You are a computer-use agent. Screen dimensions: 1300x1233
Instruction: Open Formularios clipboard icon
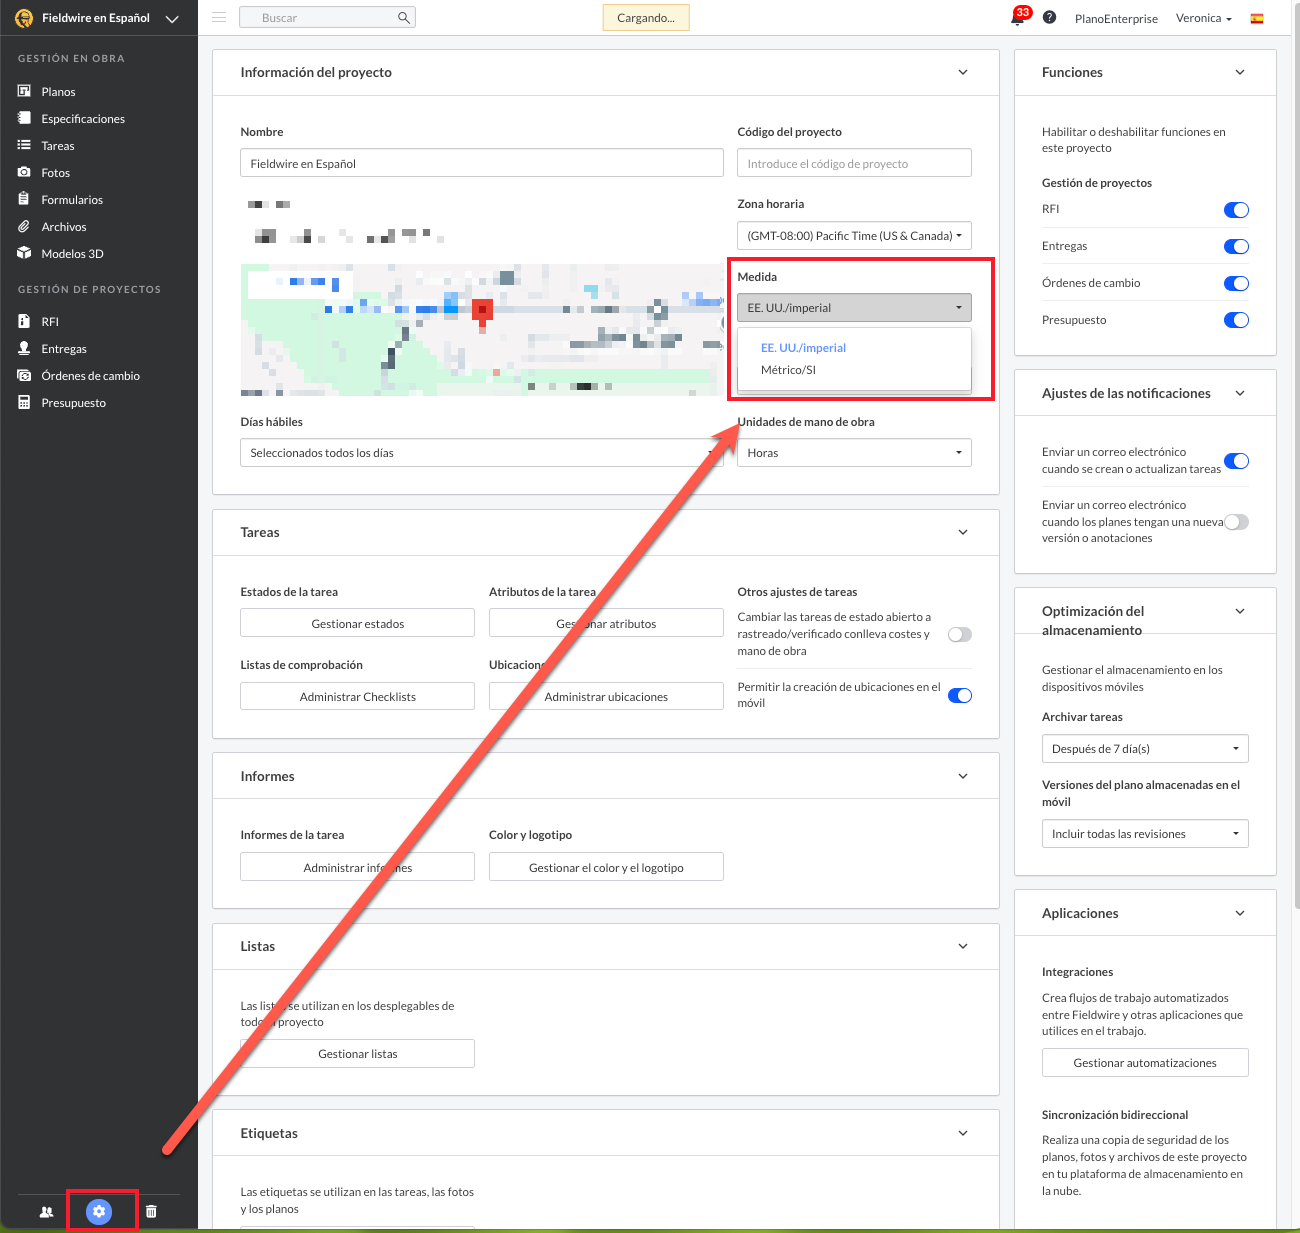pos(24,199)
